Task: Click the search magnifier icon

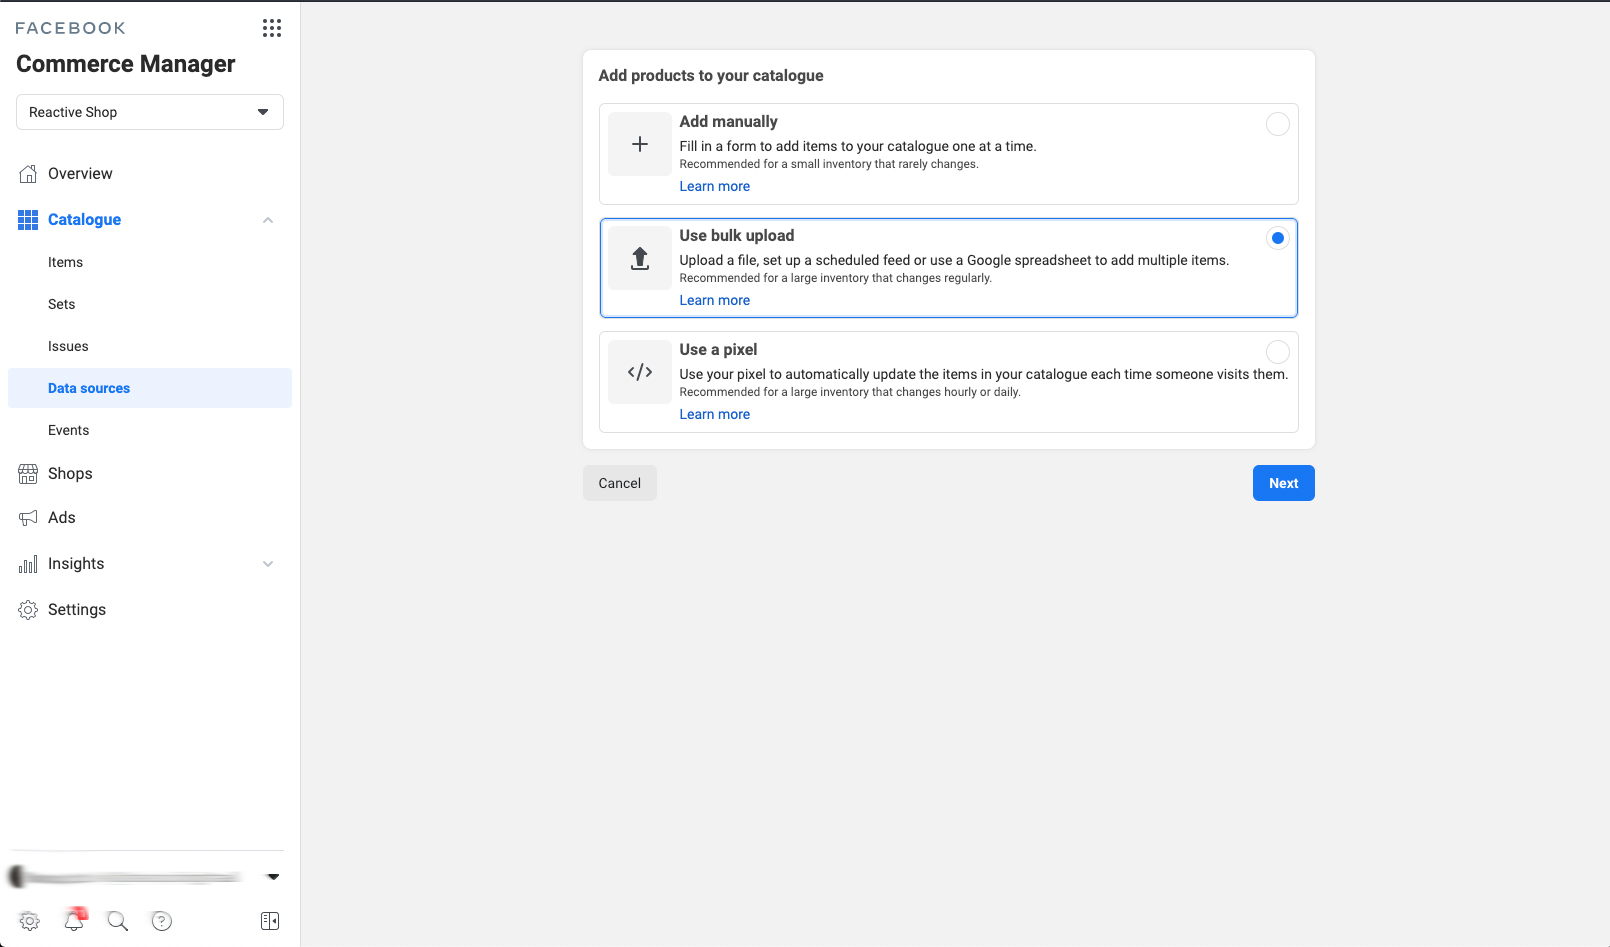Action: tap(118, 921)
